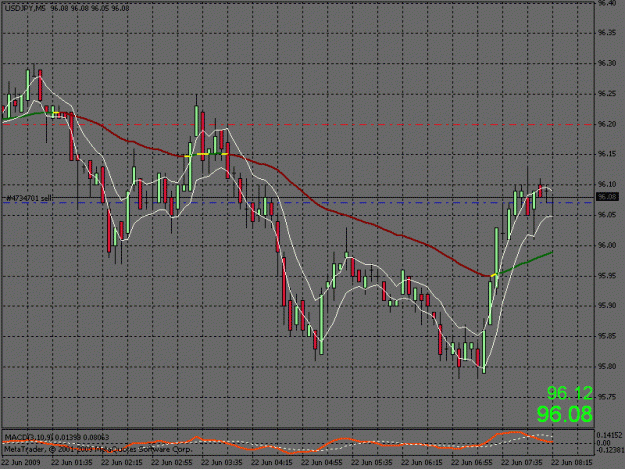
Task: Click the 22 Jun 03:35 time label
Action: coord(222,463)
